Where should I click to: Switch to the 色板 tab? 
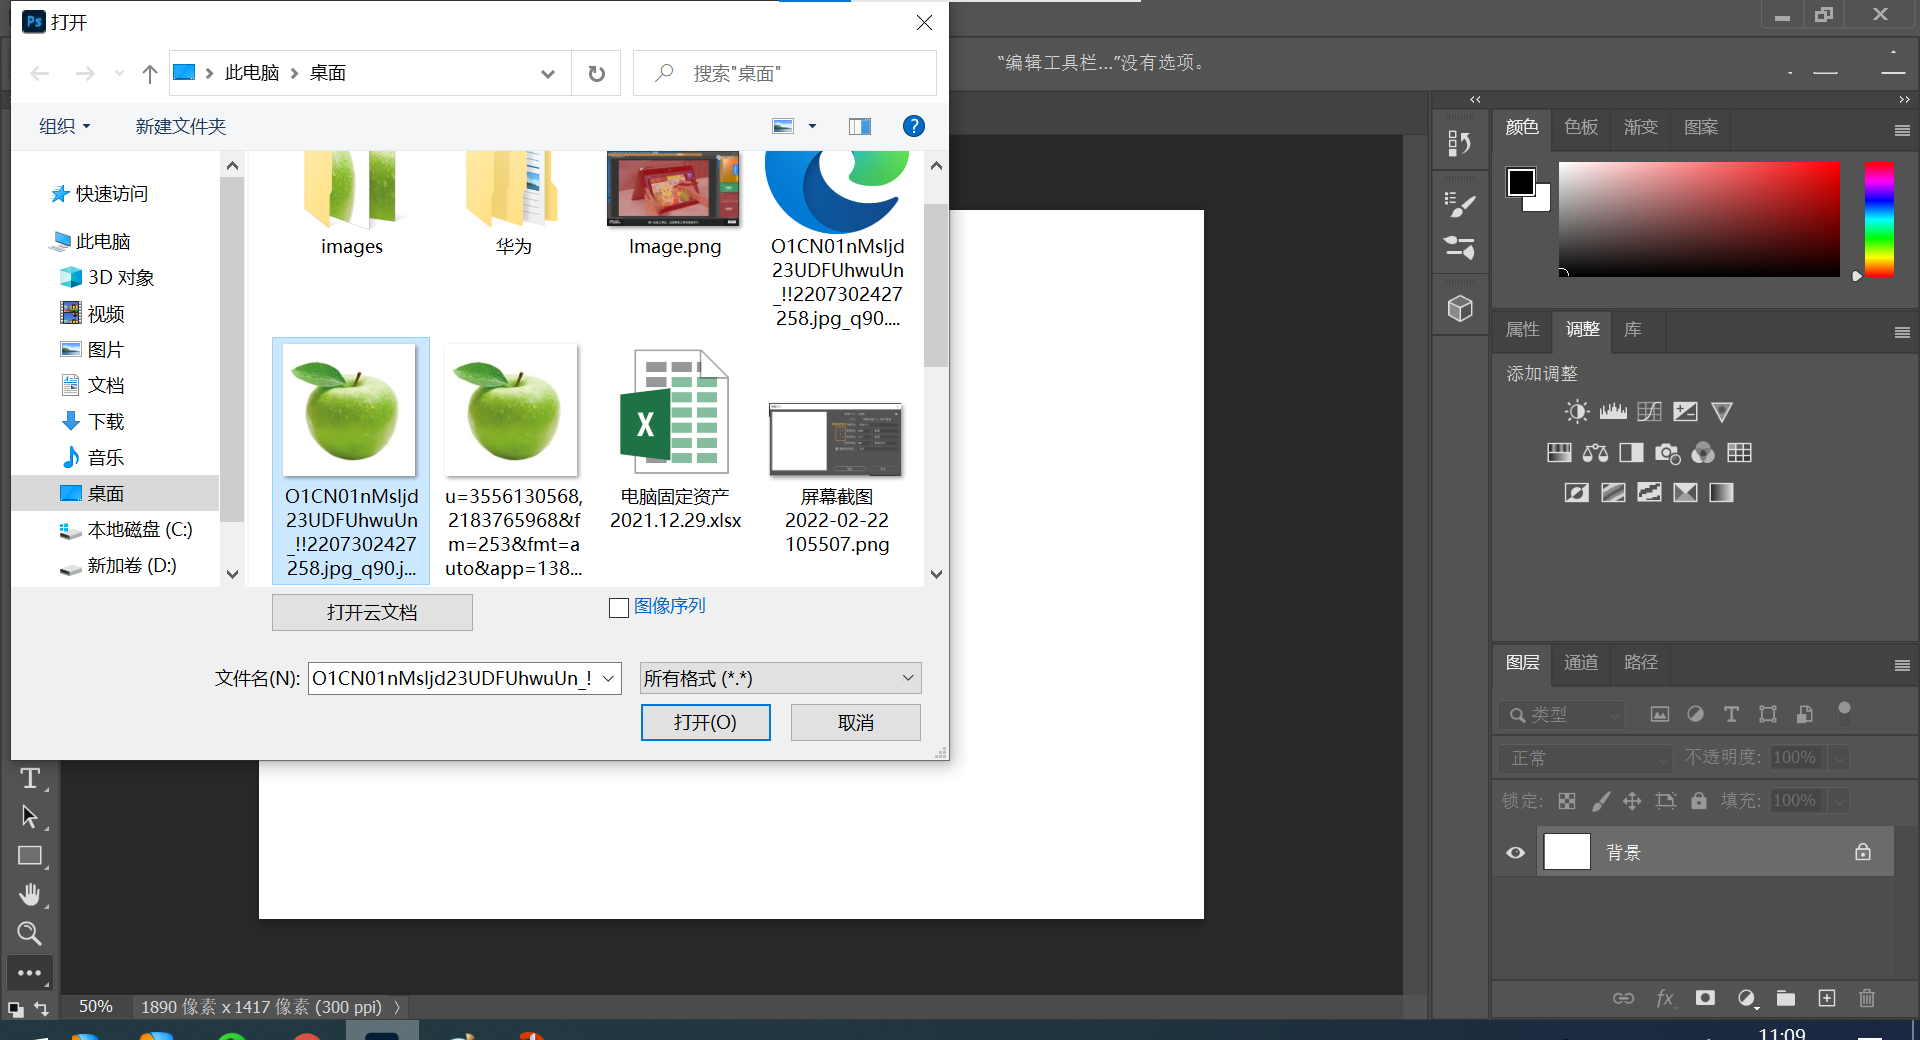tap(1581, 127)
